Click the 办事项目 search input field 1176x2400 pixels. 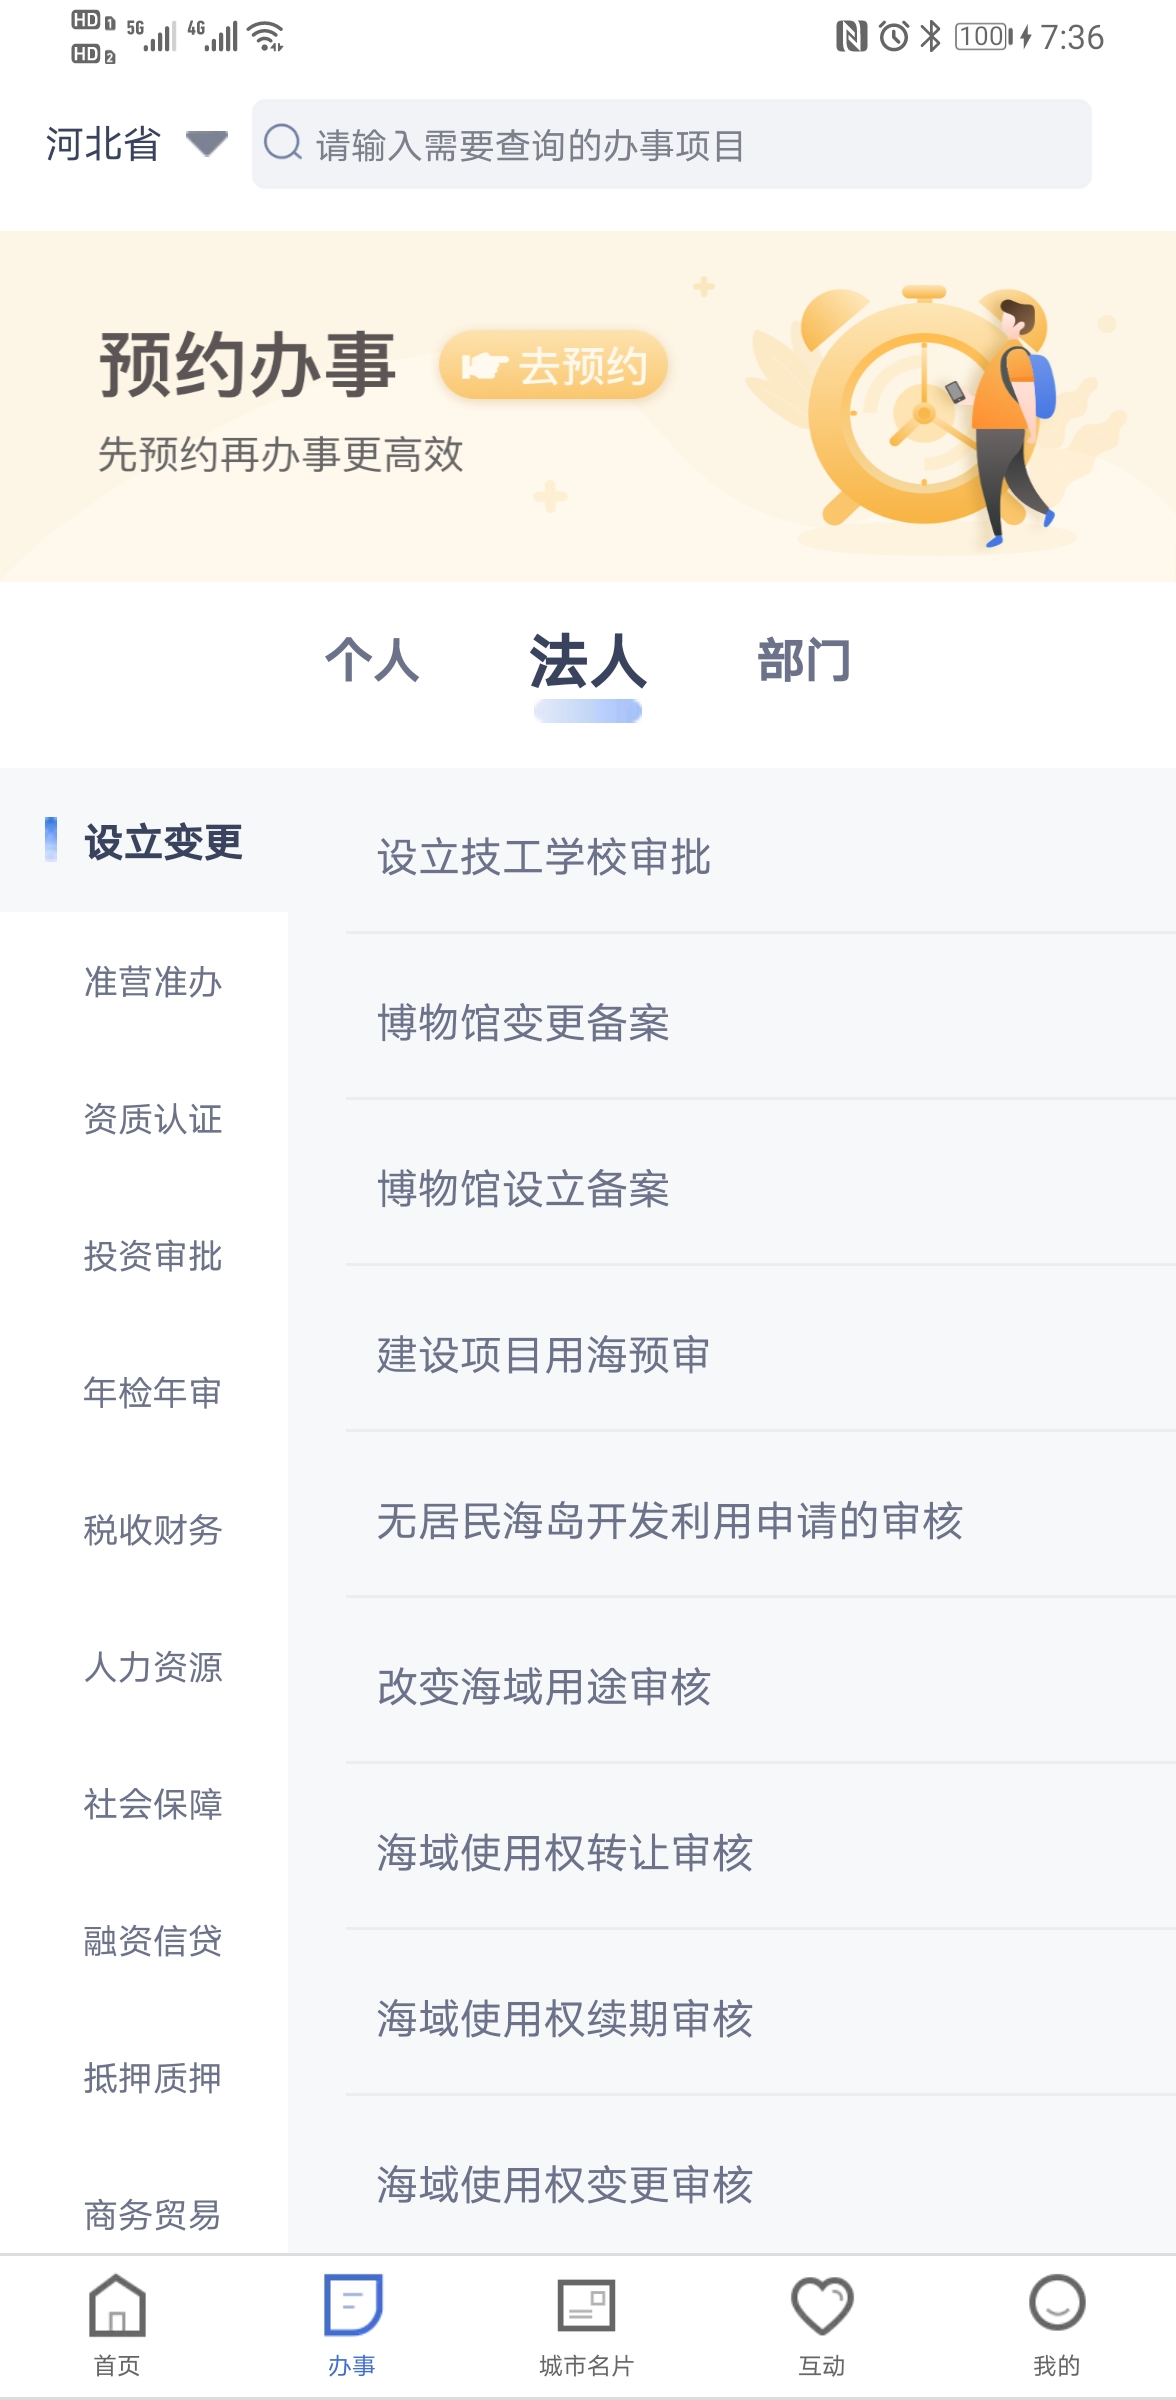pyautogui.click(x=690, y=145)
